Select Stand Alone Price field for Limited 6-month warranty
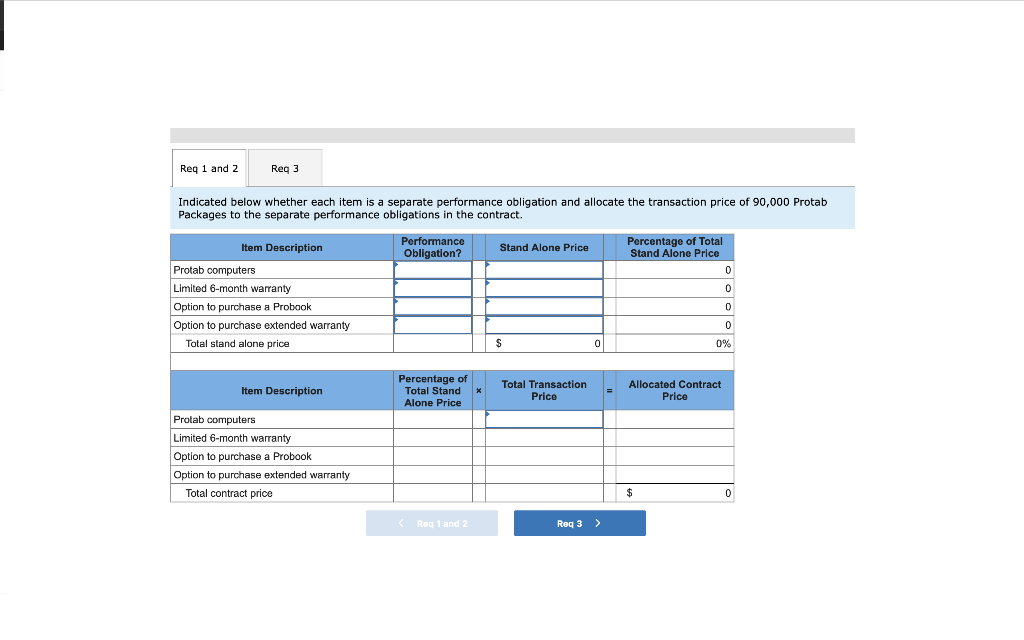Viewport: 1024px width, 640px height. [543, 288]
